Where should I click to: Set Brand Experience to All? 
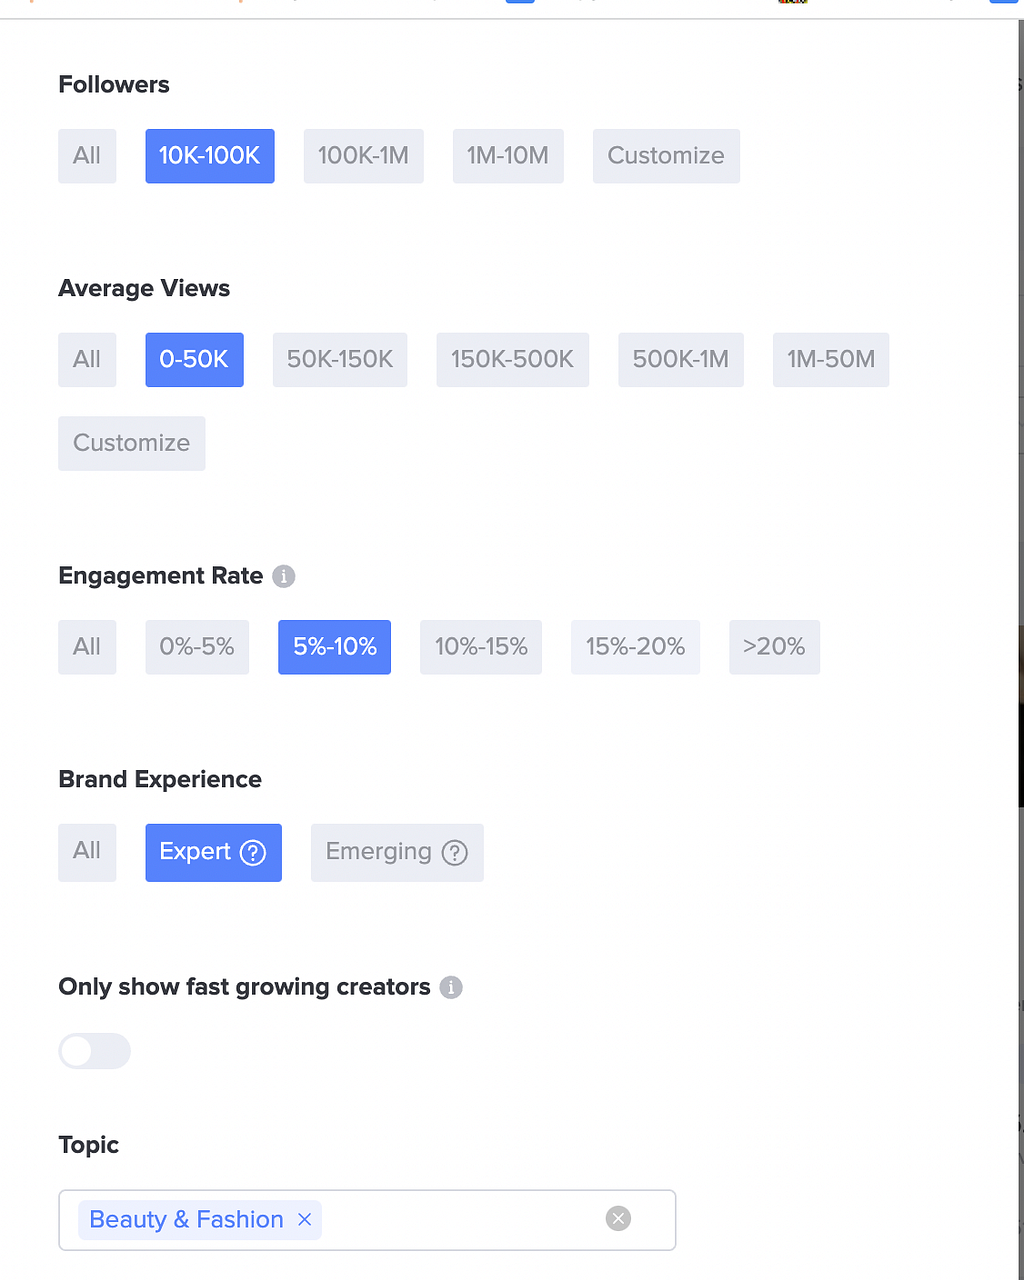[87, 852]
